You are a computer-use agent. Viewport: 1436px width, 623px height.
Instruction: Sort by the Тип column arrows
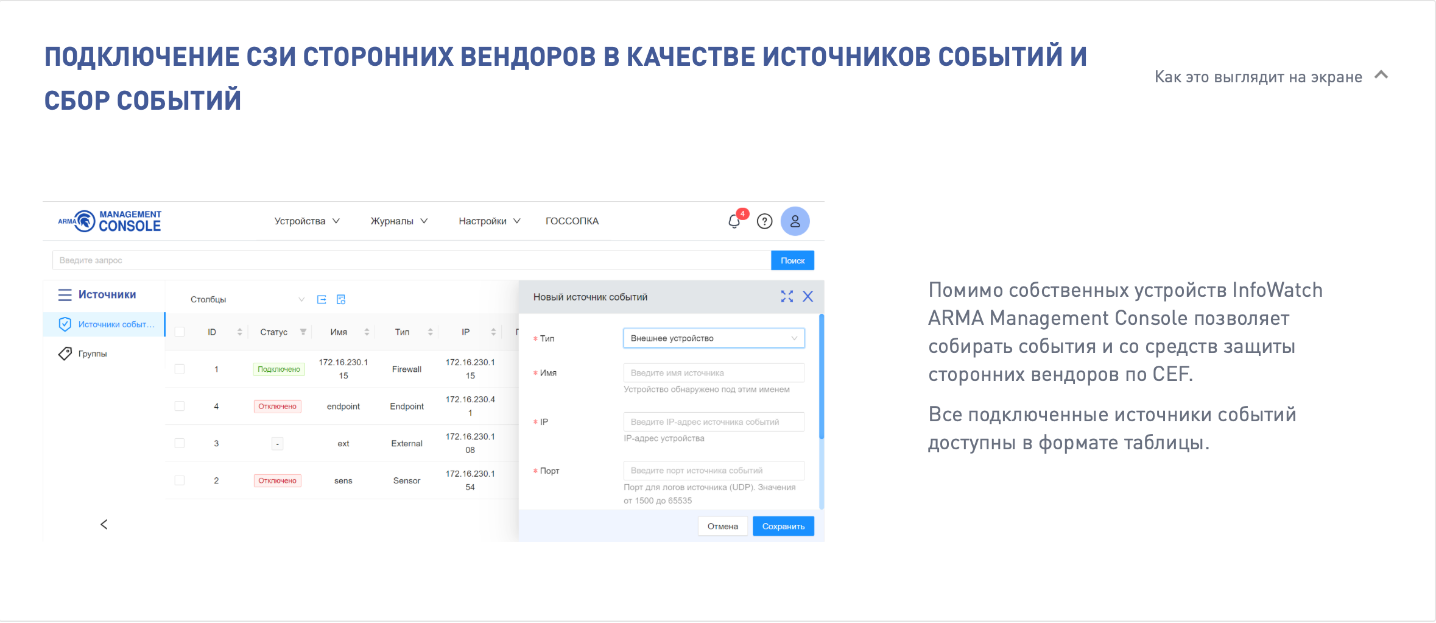tap(430, 332)
